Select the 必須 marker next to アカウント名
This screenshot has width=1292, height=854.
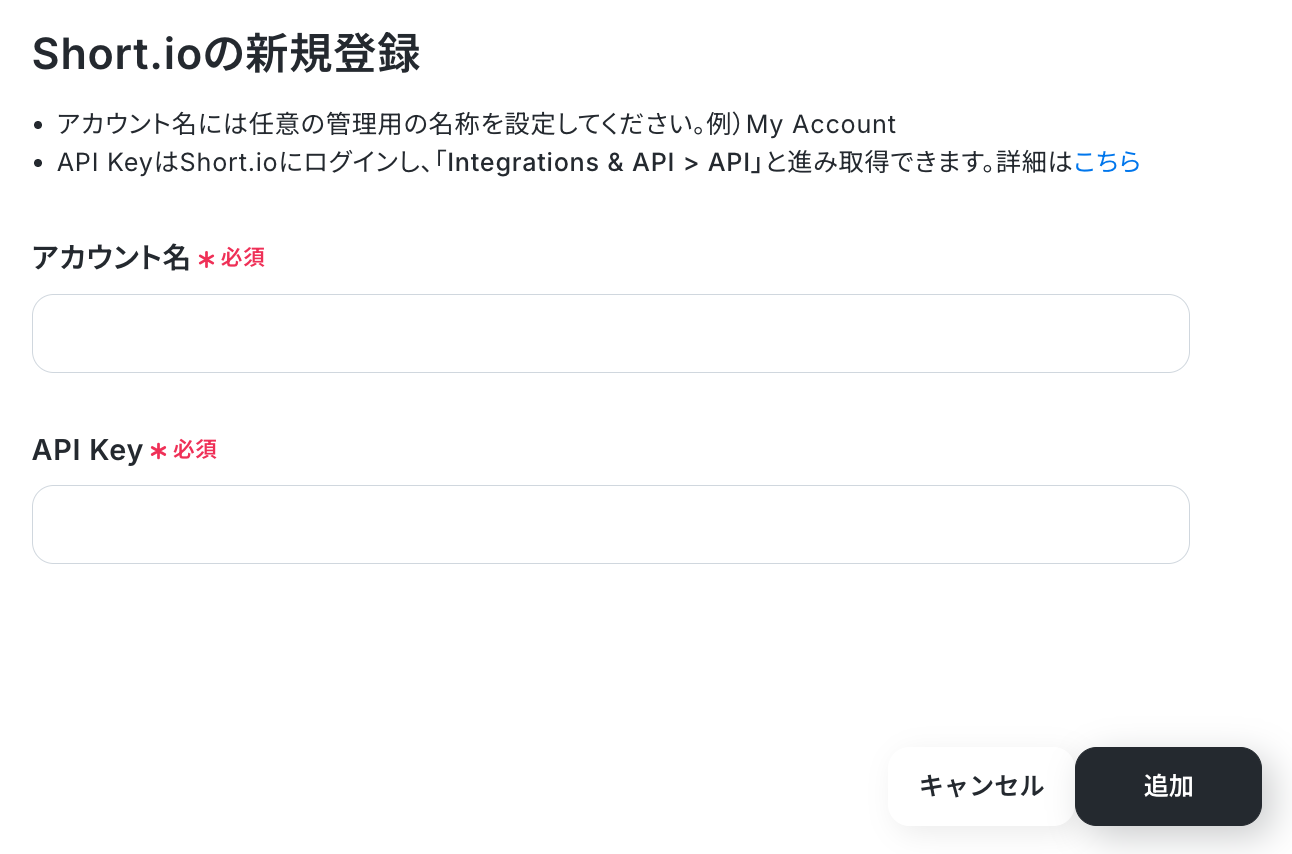243,258
